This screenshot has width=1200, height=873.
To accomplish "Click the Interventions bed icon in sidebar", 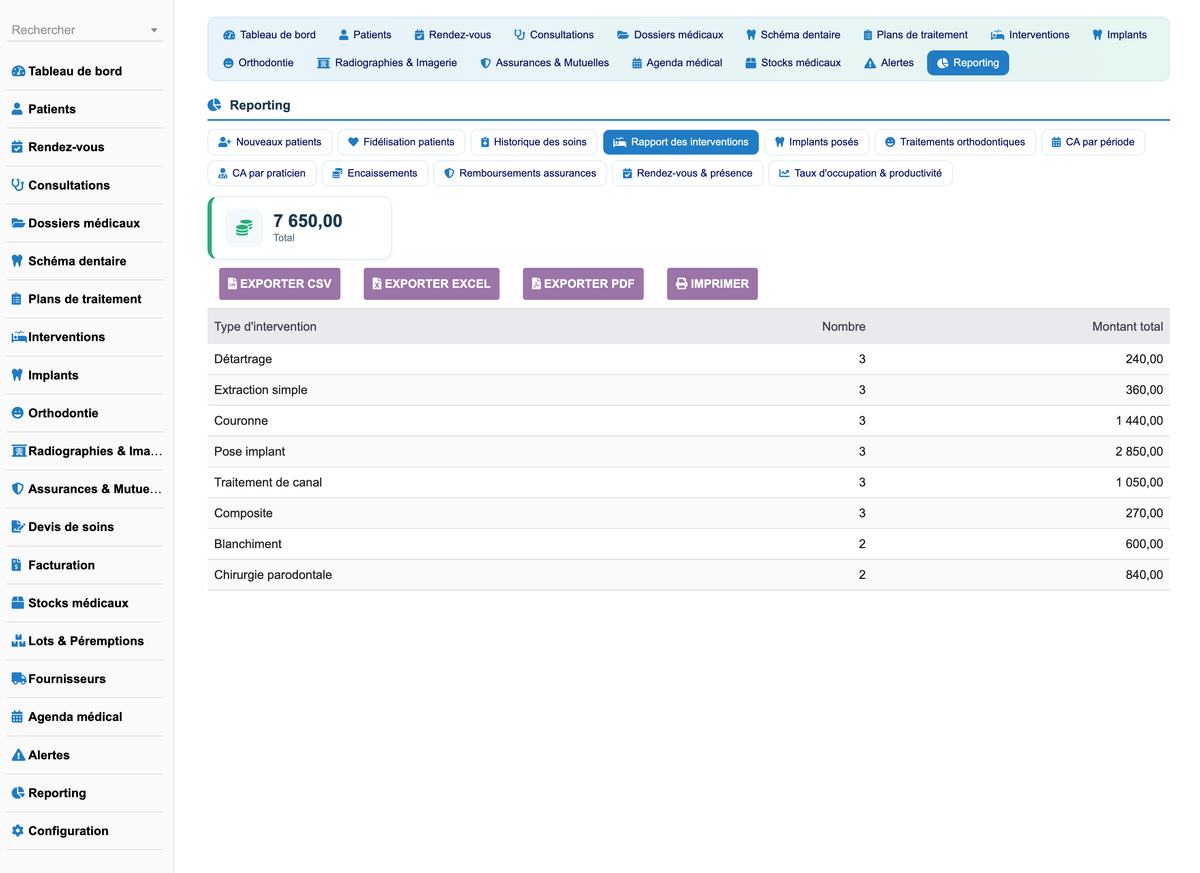I will (19, 337).
